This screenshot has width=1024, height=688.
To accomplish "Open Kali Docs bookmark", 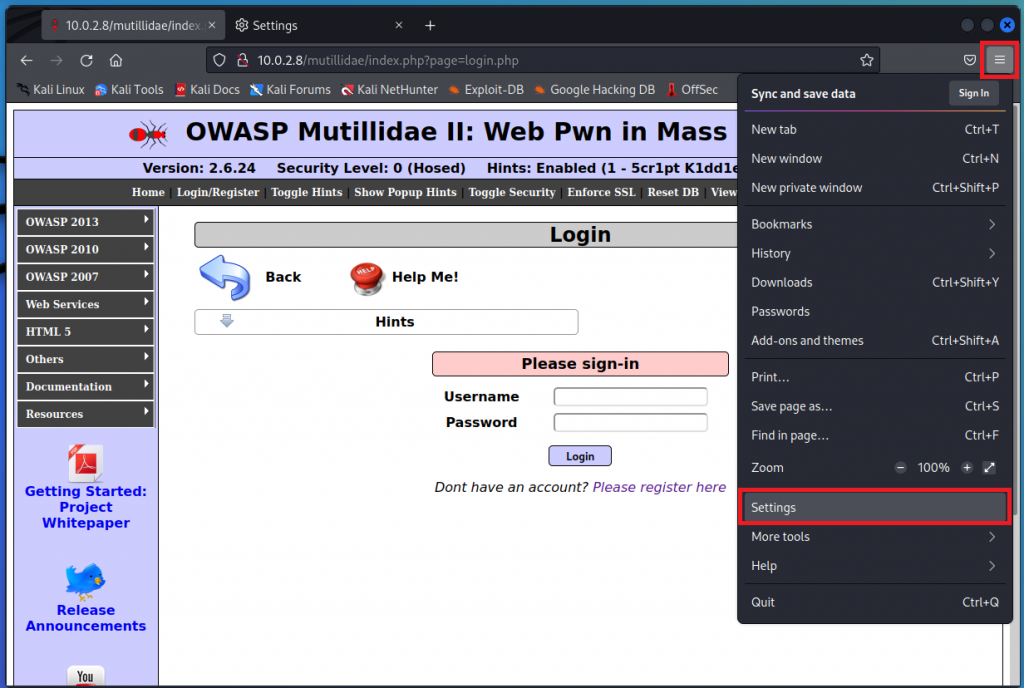I will (x=207, y=89).
